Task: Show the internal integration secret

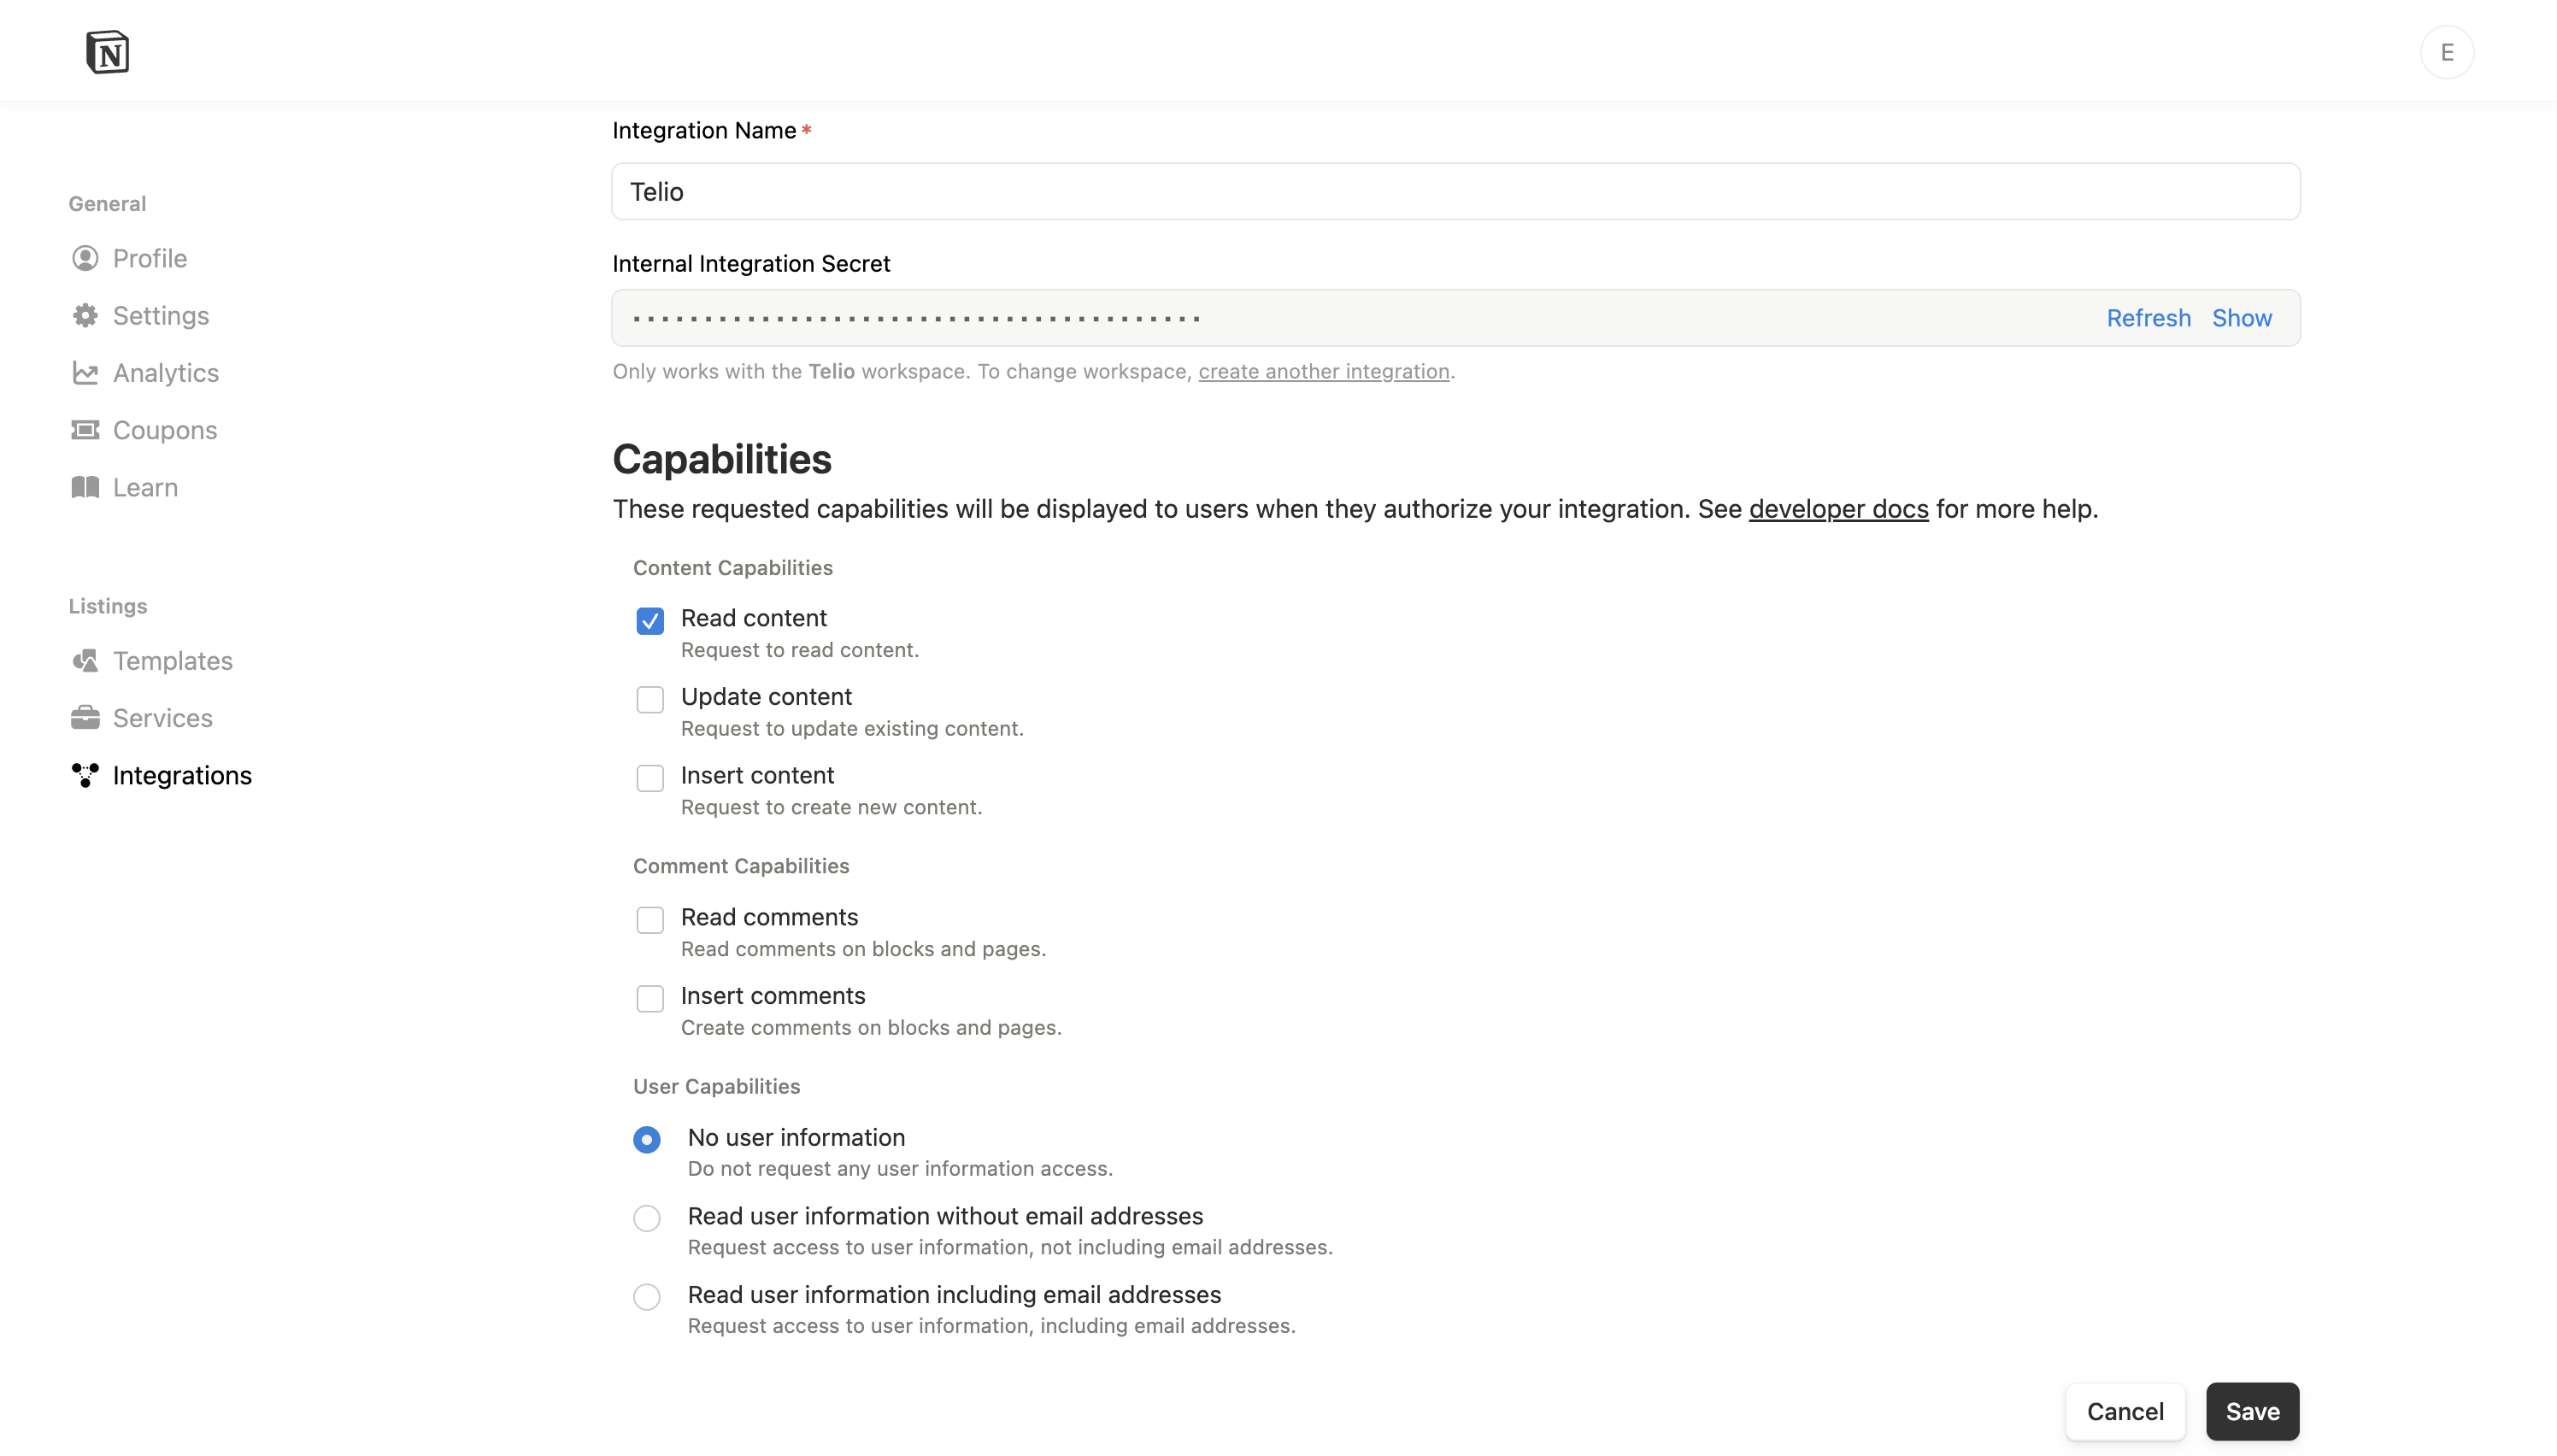Action: (x=2241, y=318)
